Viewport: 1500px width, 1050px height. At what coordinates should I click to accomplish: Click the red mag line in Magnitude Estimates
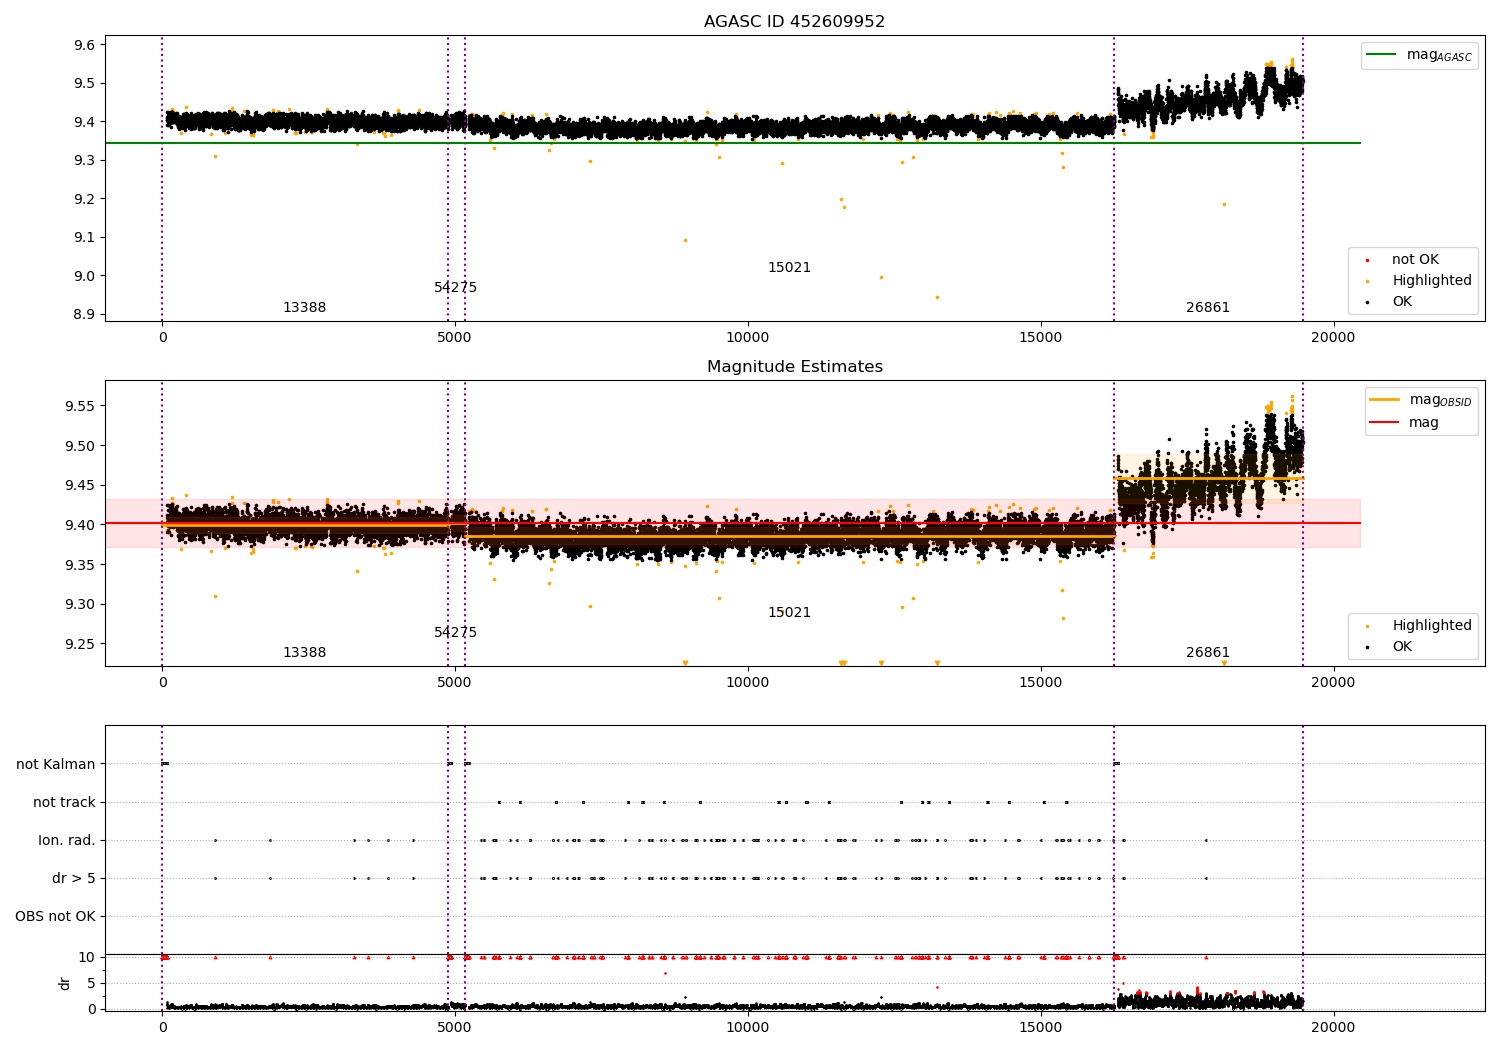pyautogui.click(x=733, y=523)
